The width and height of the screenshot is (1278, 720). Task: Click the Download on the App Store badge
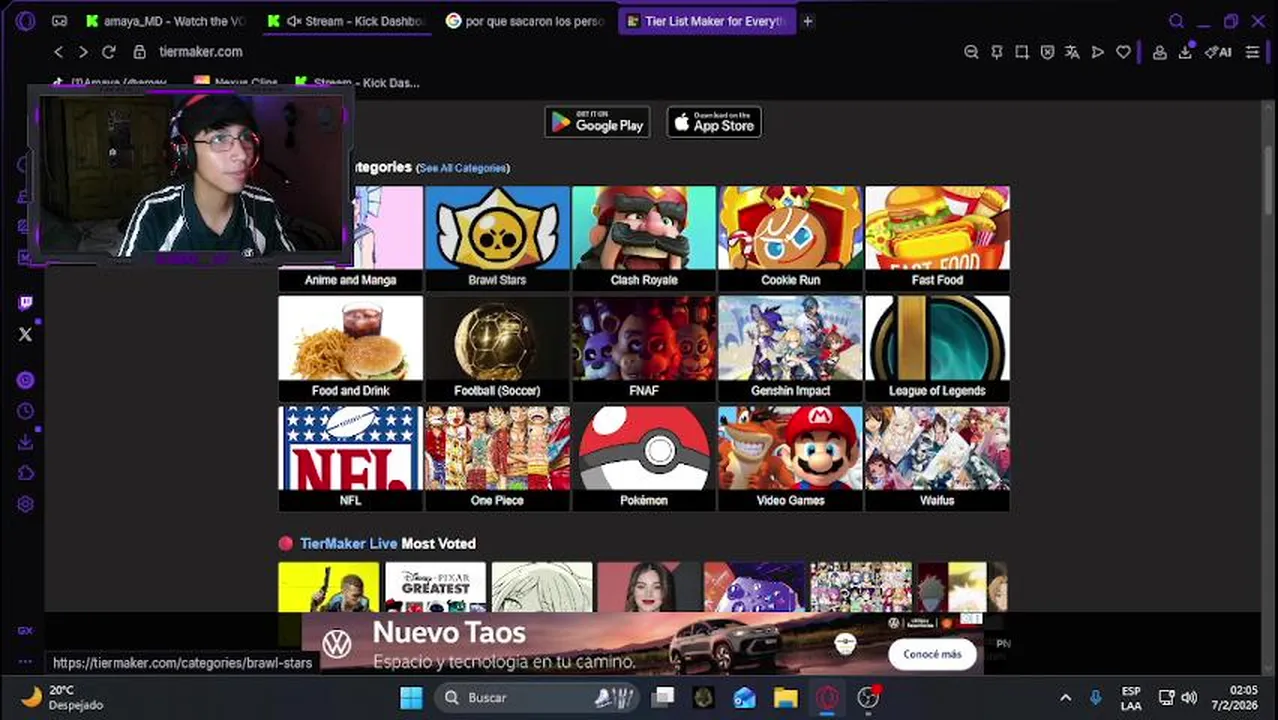[x=714, y=122]
